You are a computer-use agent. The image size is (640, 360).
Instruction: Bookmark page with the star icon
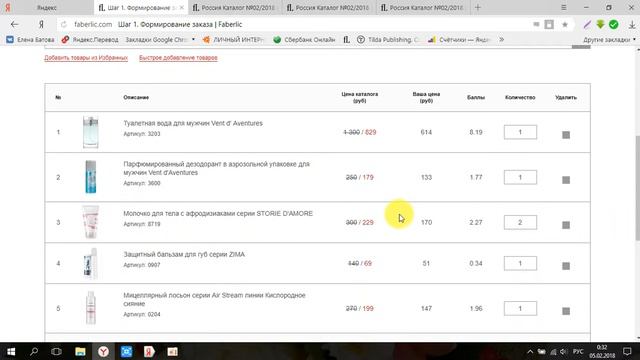point(565,24)
